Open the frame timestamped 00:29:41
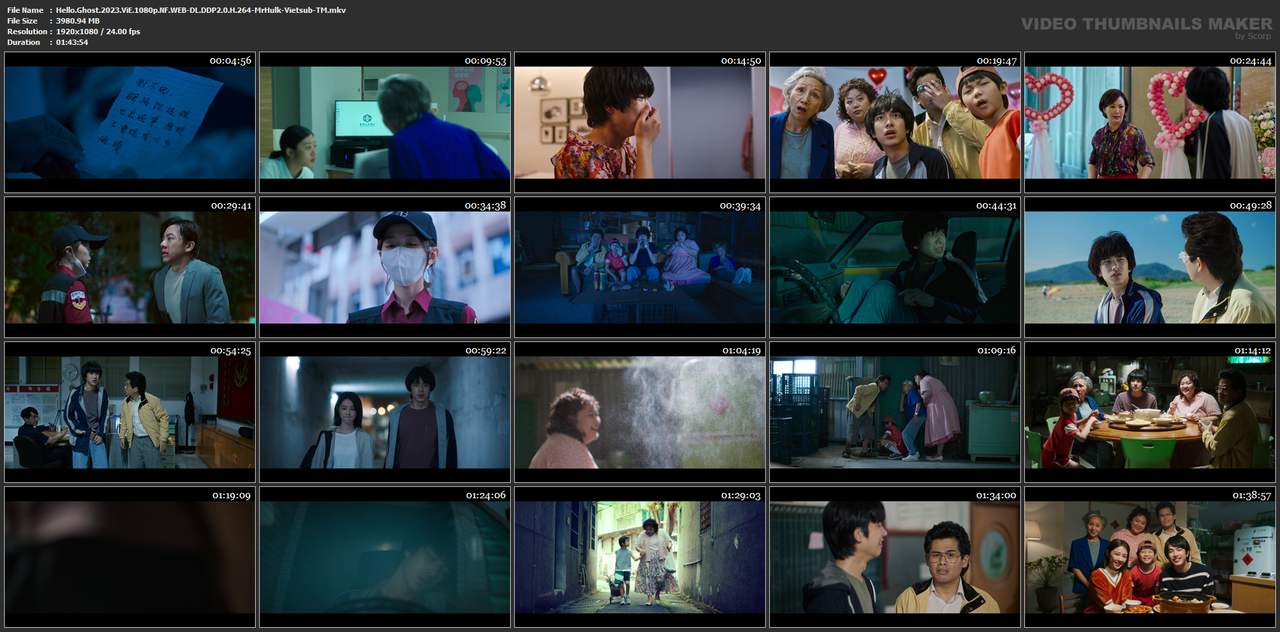 pyautogui.click(x=130, y=267)
